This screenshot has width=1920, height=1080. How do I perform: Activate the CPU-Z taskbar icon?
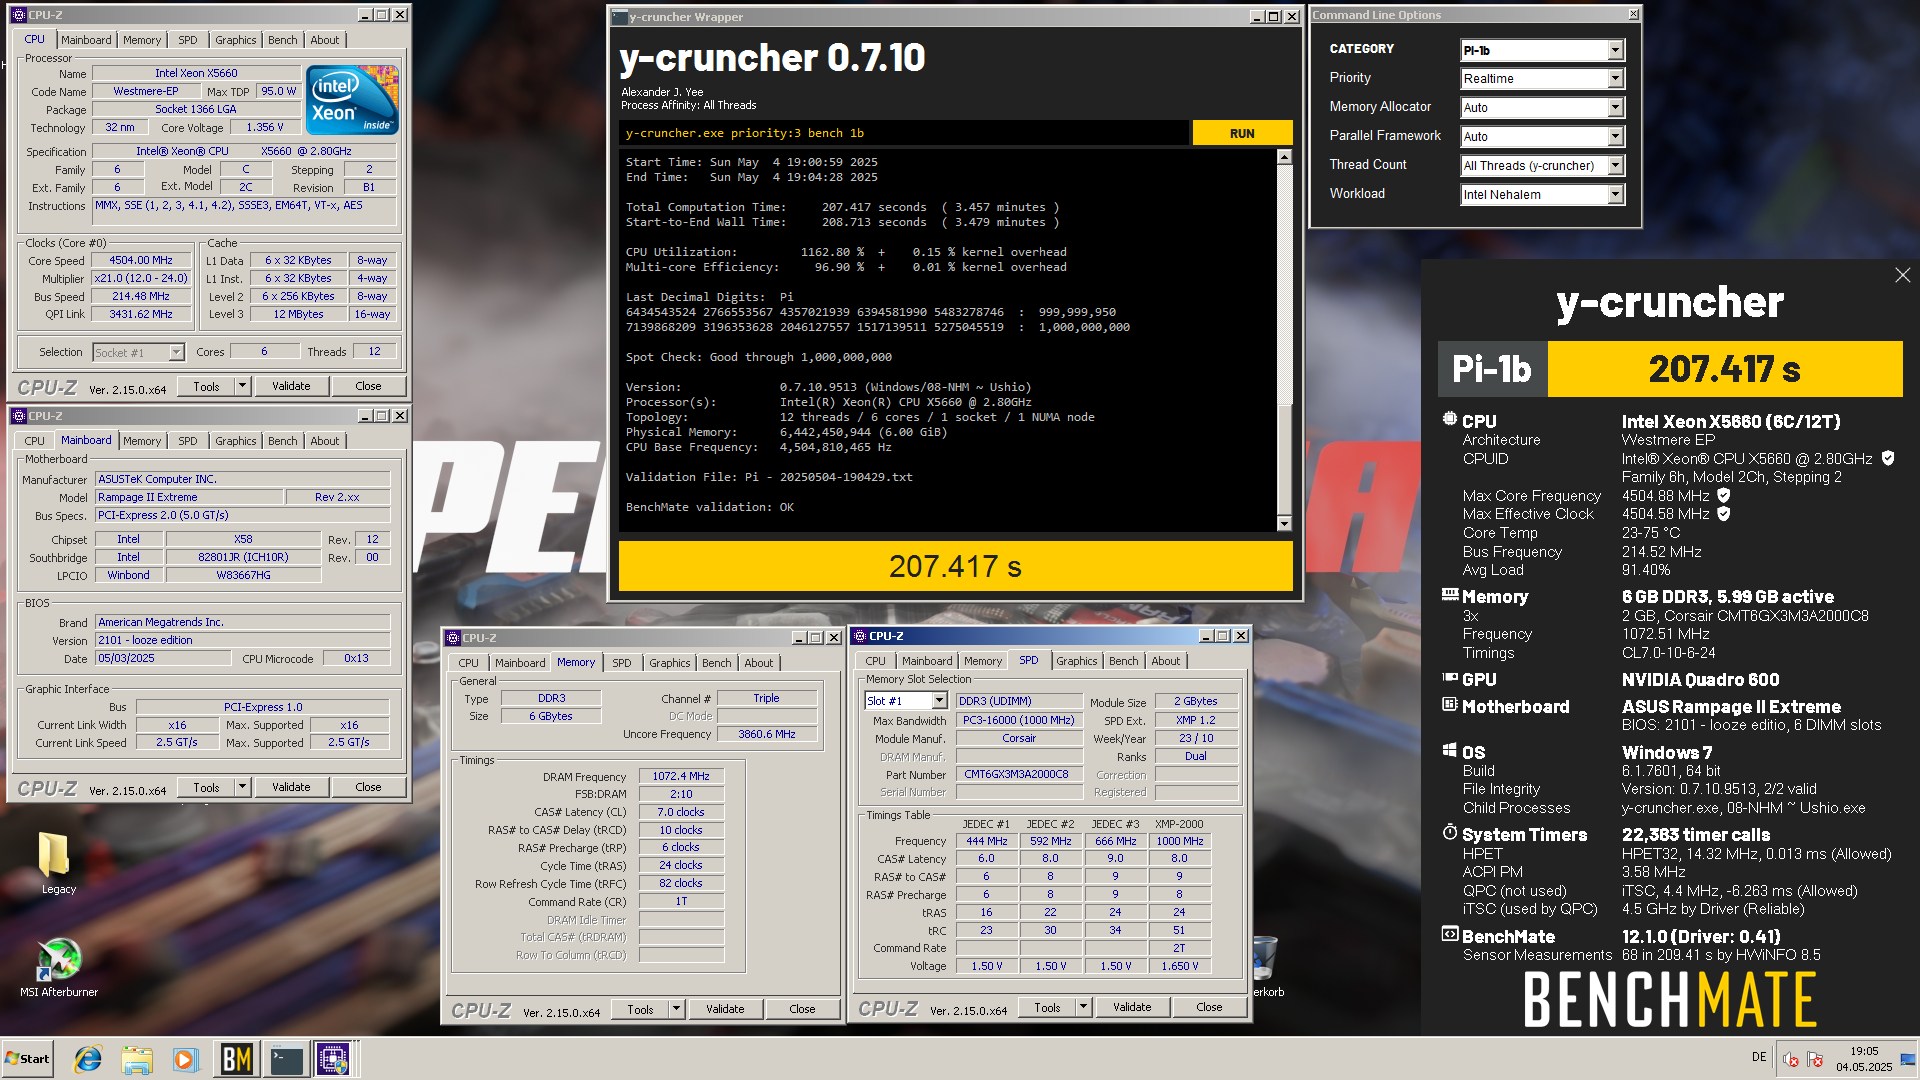tap(334, 1059)
